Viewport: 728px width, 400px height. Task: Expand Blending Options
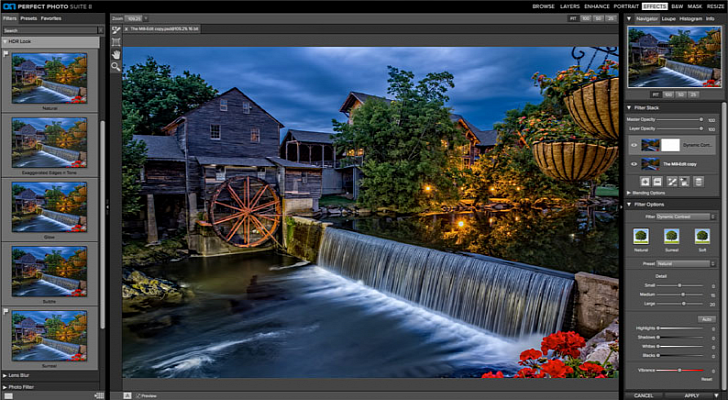pyautogui.click(x=629, y=193)
